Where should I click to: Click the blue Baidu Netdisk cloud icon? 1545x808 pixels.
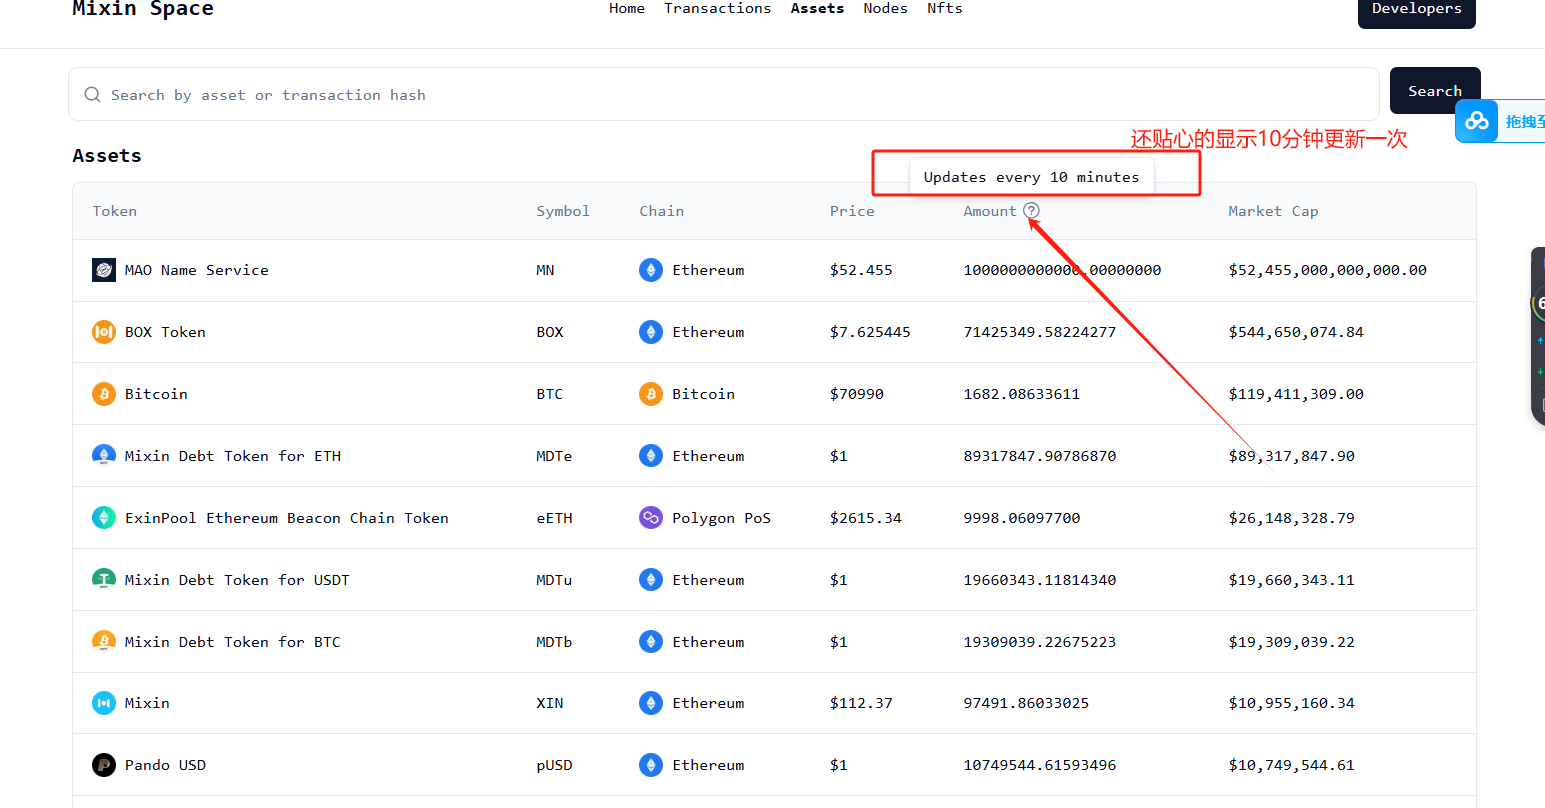[1477, 122]
